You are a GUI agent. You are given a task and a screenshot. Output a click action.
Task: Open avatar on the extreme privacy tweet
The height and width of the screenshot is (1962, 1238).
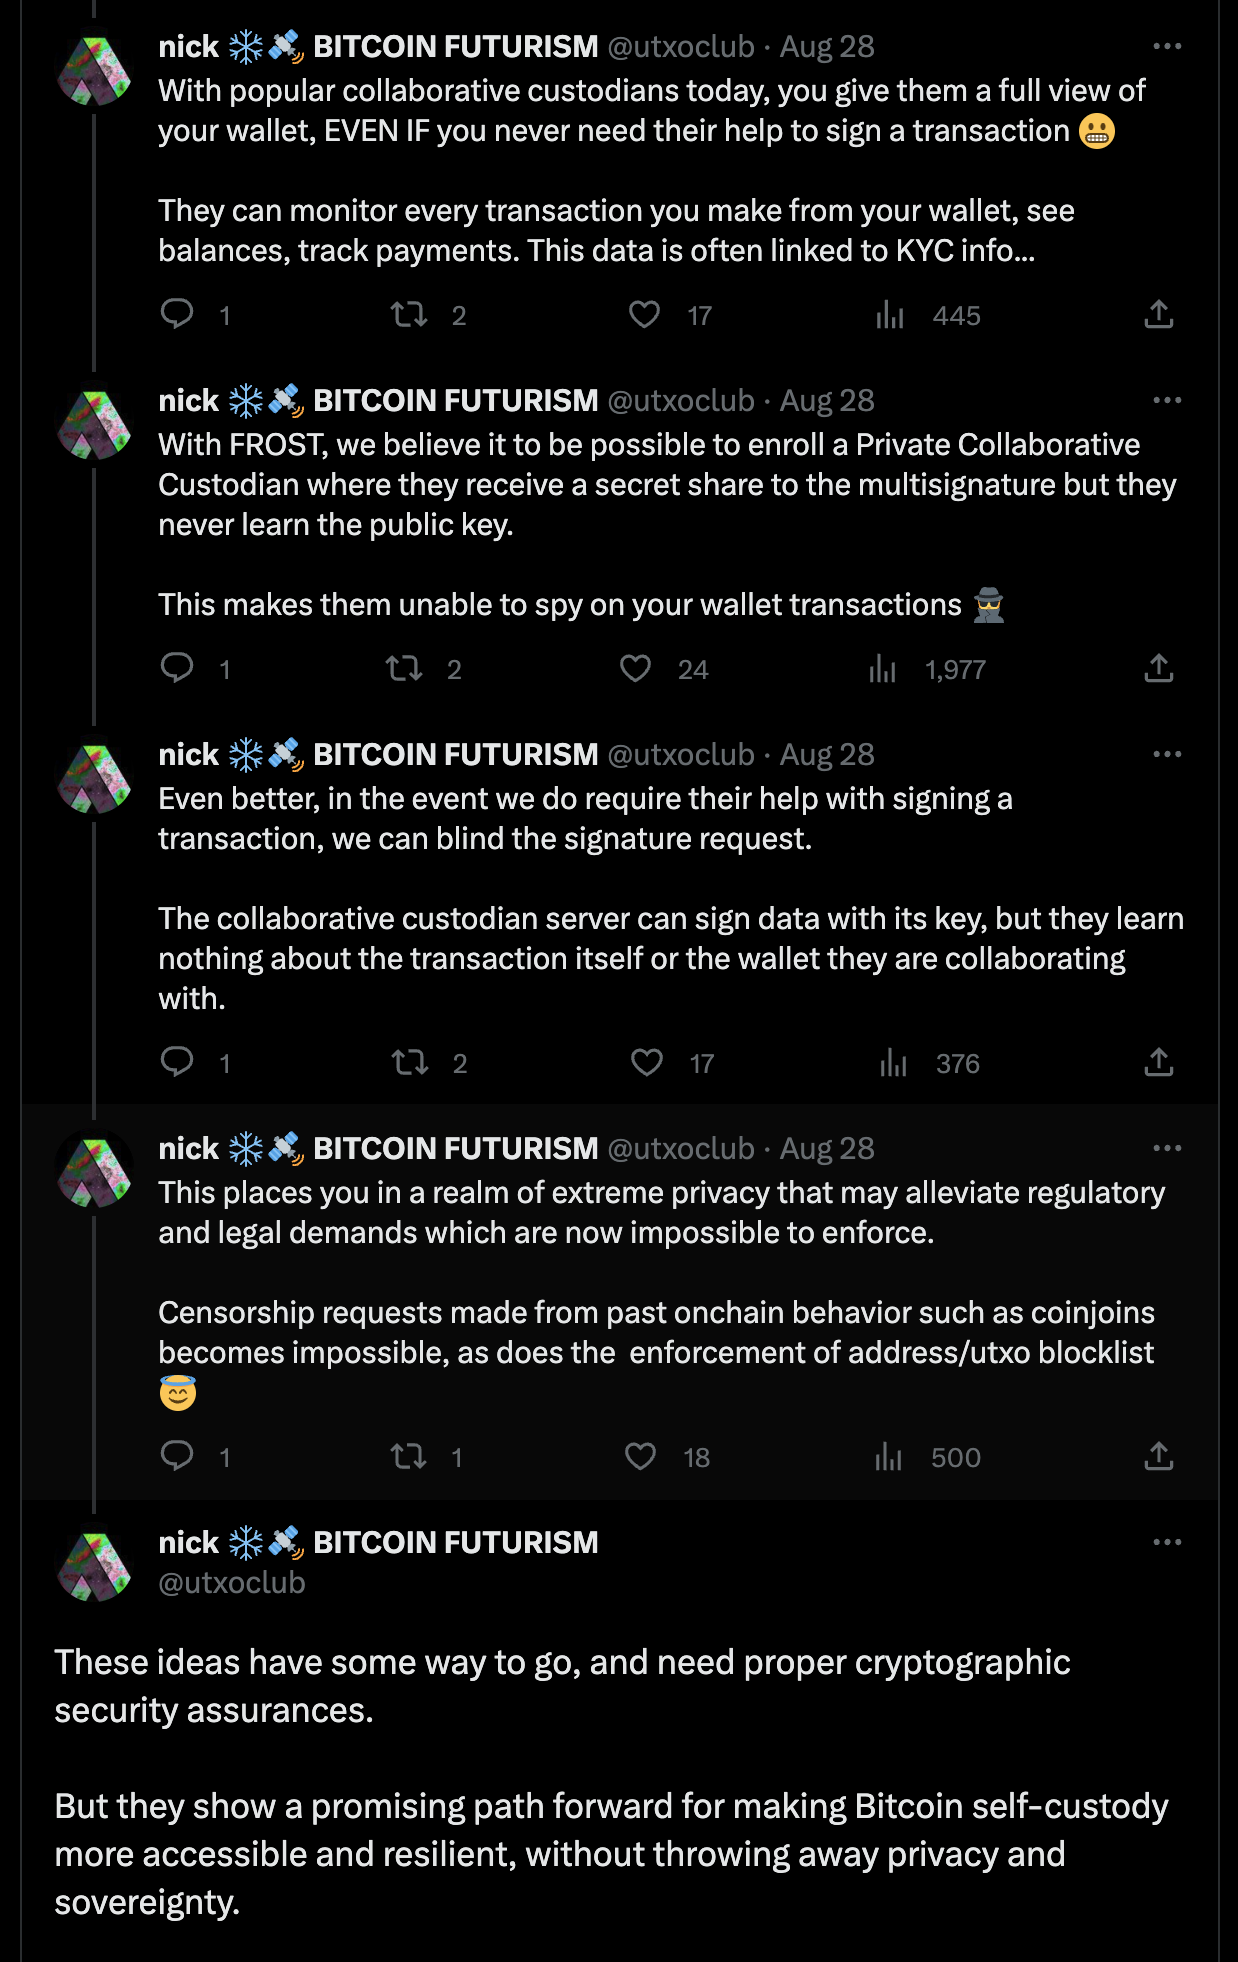[95, 1170]
